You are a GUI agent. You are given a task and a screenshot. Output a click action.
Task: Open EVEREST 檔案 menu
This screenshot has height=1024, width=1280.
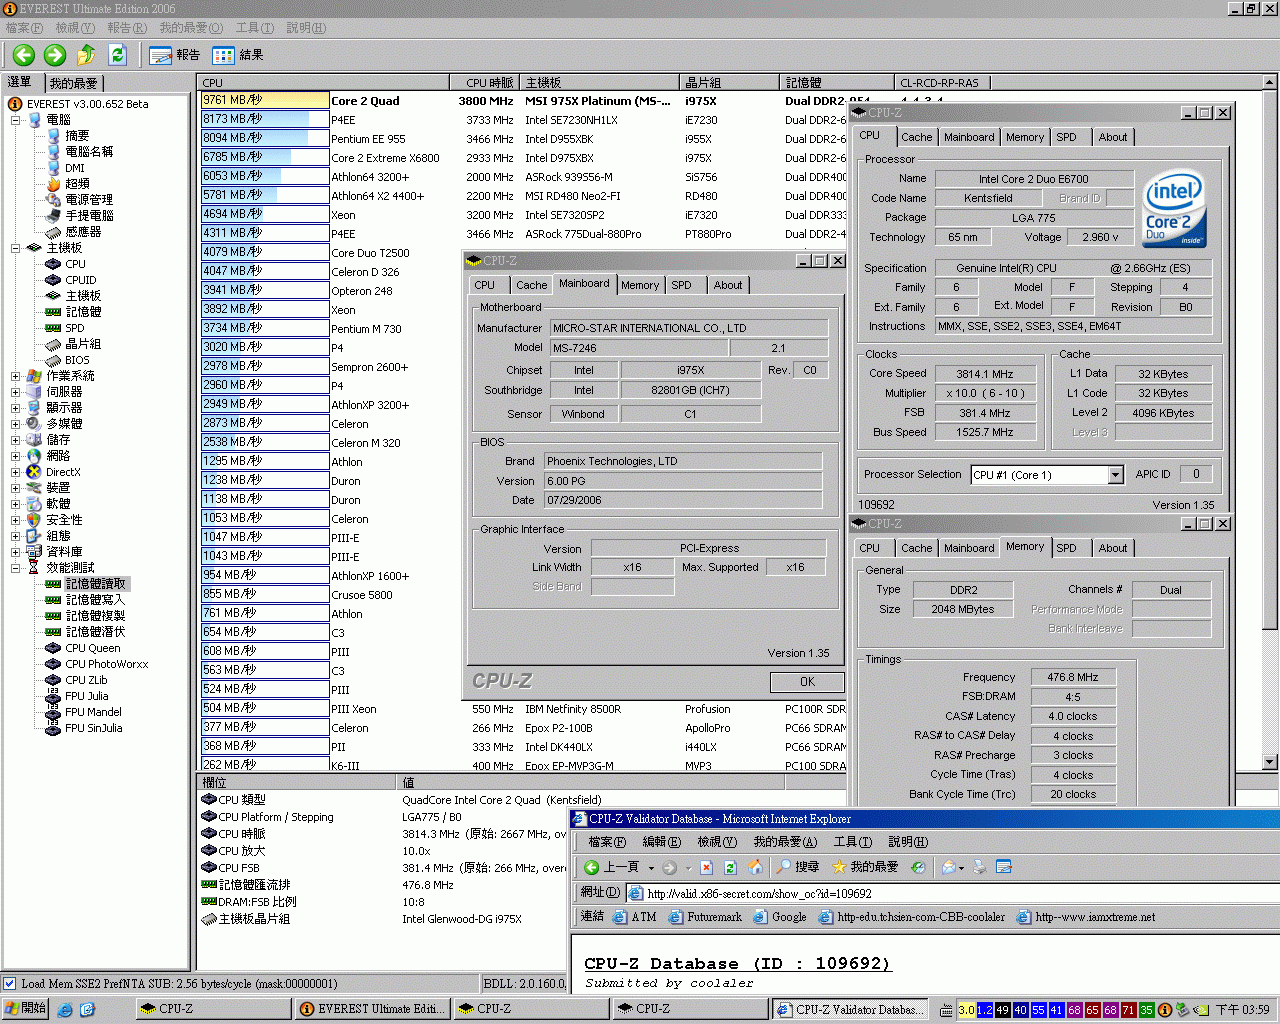[24, 28]
